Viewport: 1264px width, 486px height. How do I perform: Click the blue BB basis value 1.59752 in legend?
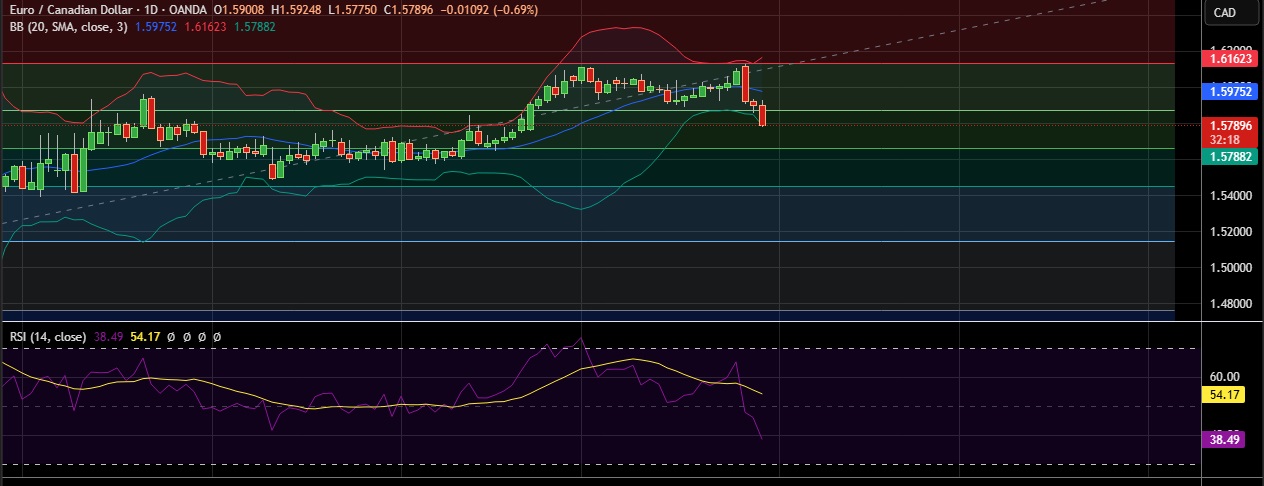(x=156, y=26)
